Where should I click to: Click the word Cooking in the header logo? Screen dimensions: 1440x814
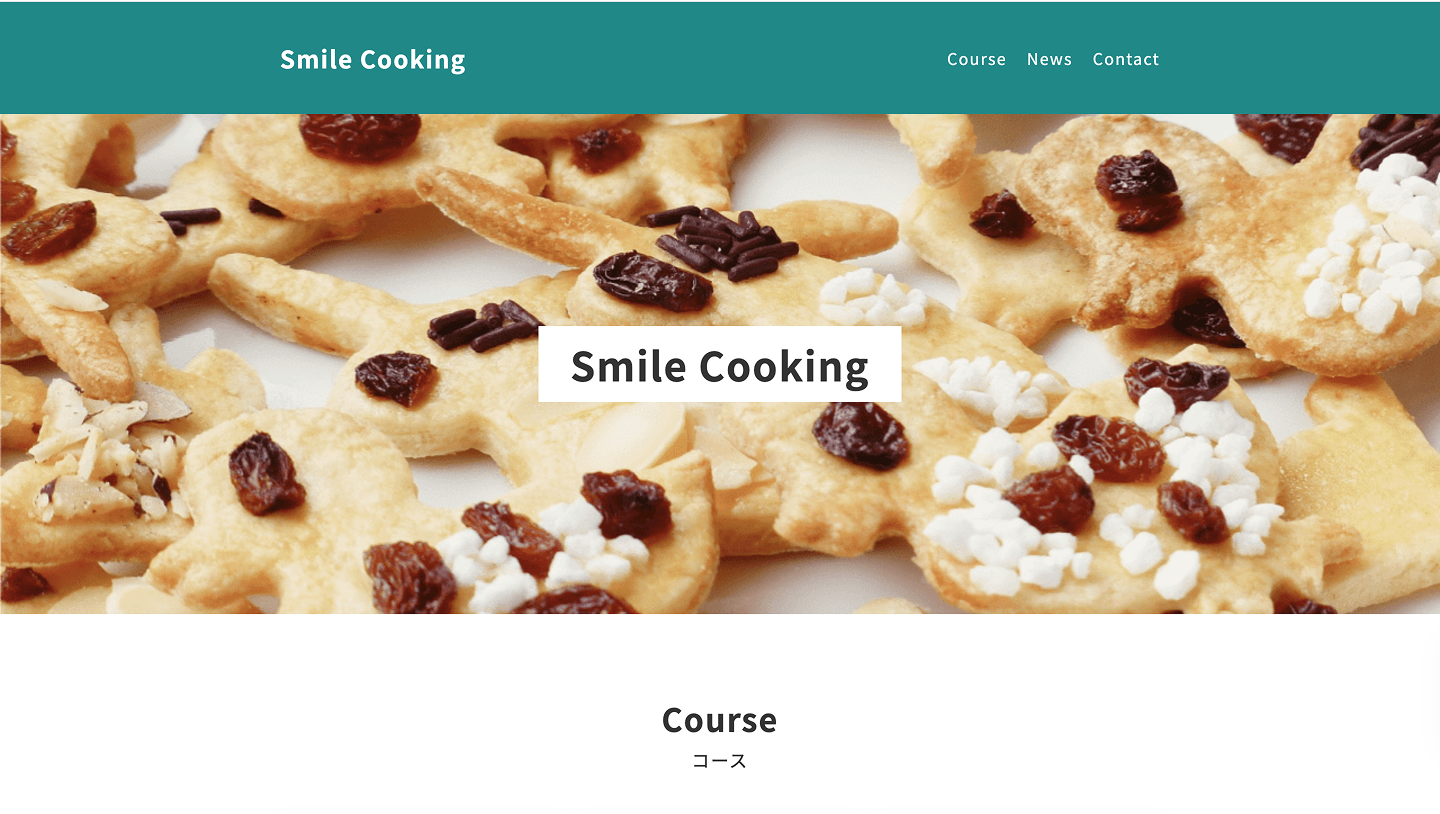(x=412, y=61)
